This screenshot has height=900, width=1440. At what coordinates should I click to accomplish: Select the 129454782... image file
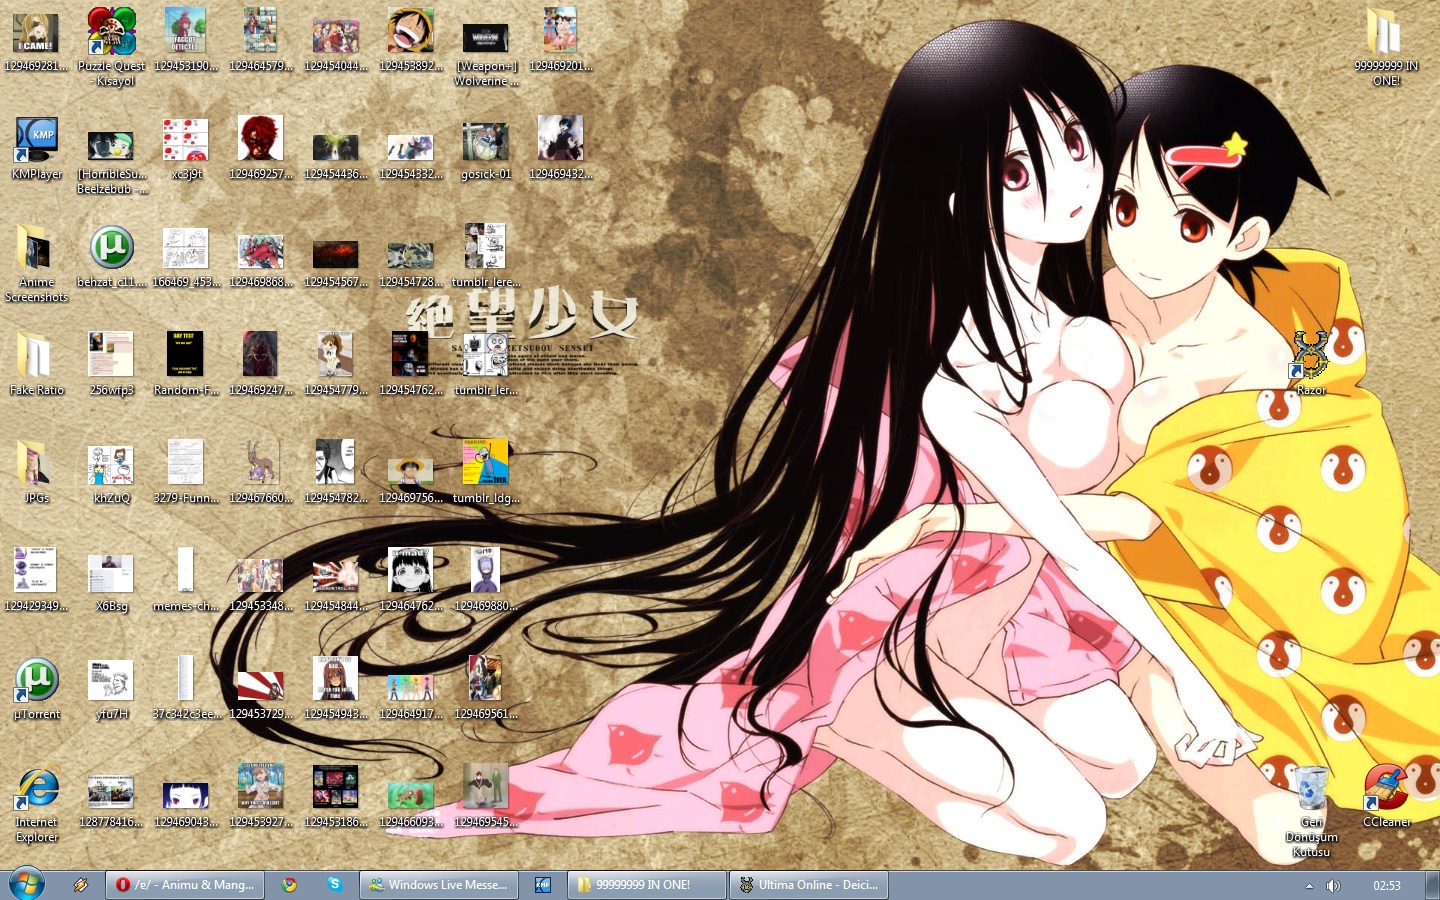336,463
